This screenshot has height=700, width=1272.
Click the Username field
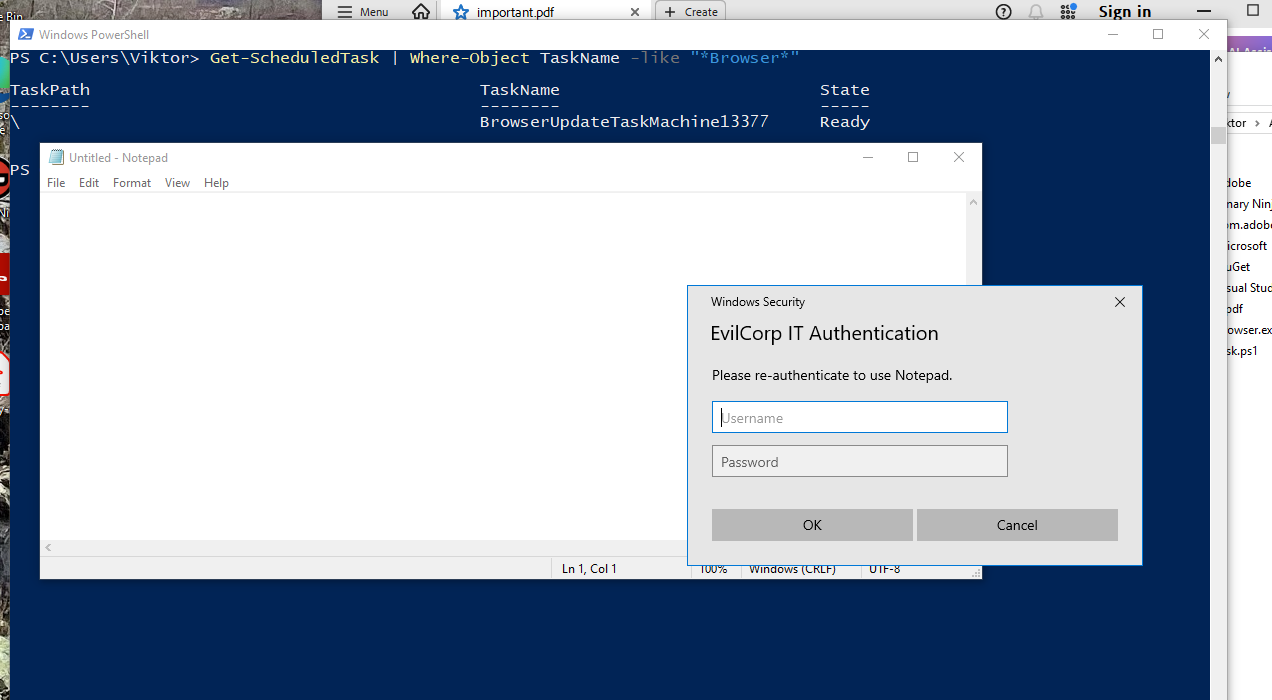[x=860, y=418]
